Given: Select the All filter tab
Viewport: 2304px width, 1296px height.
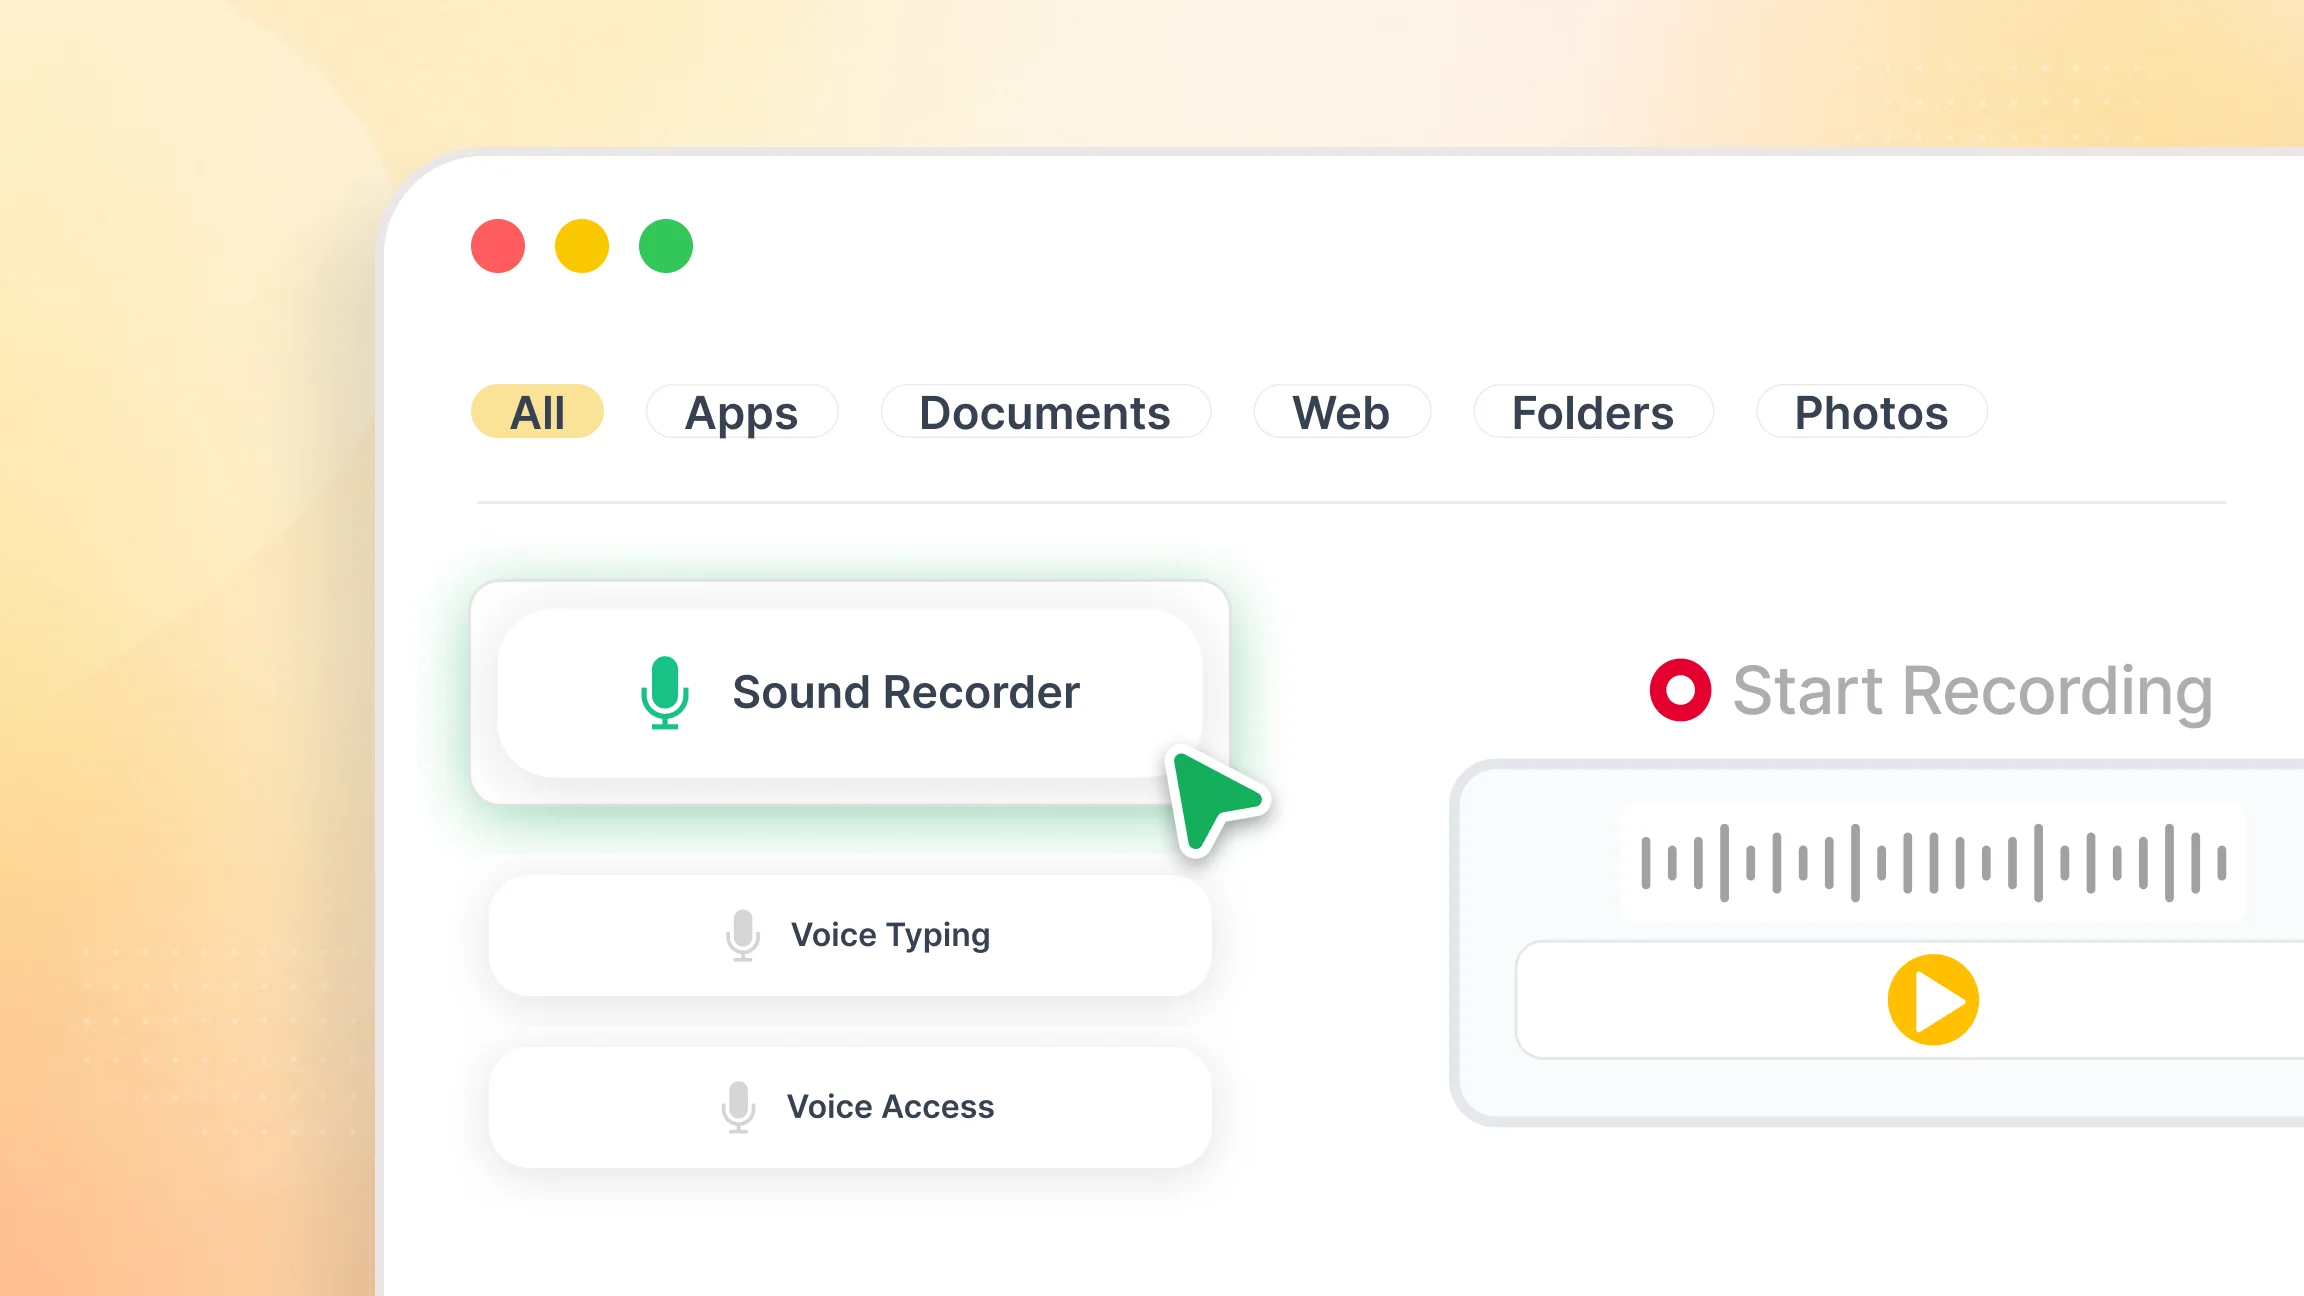Looking at the screenshot, I should tap(537, 412).
